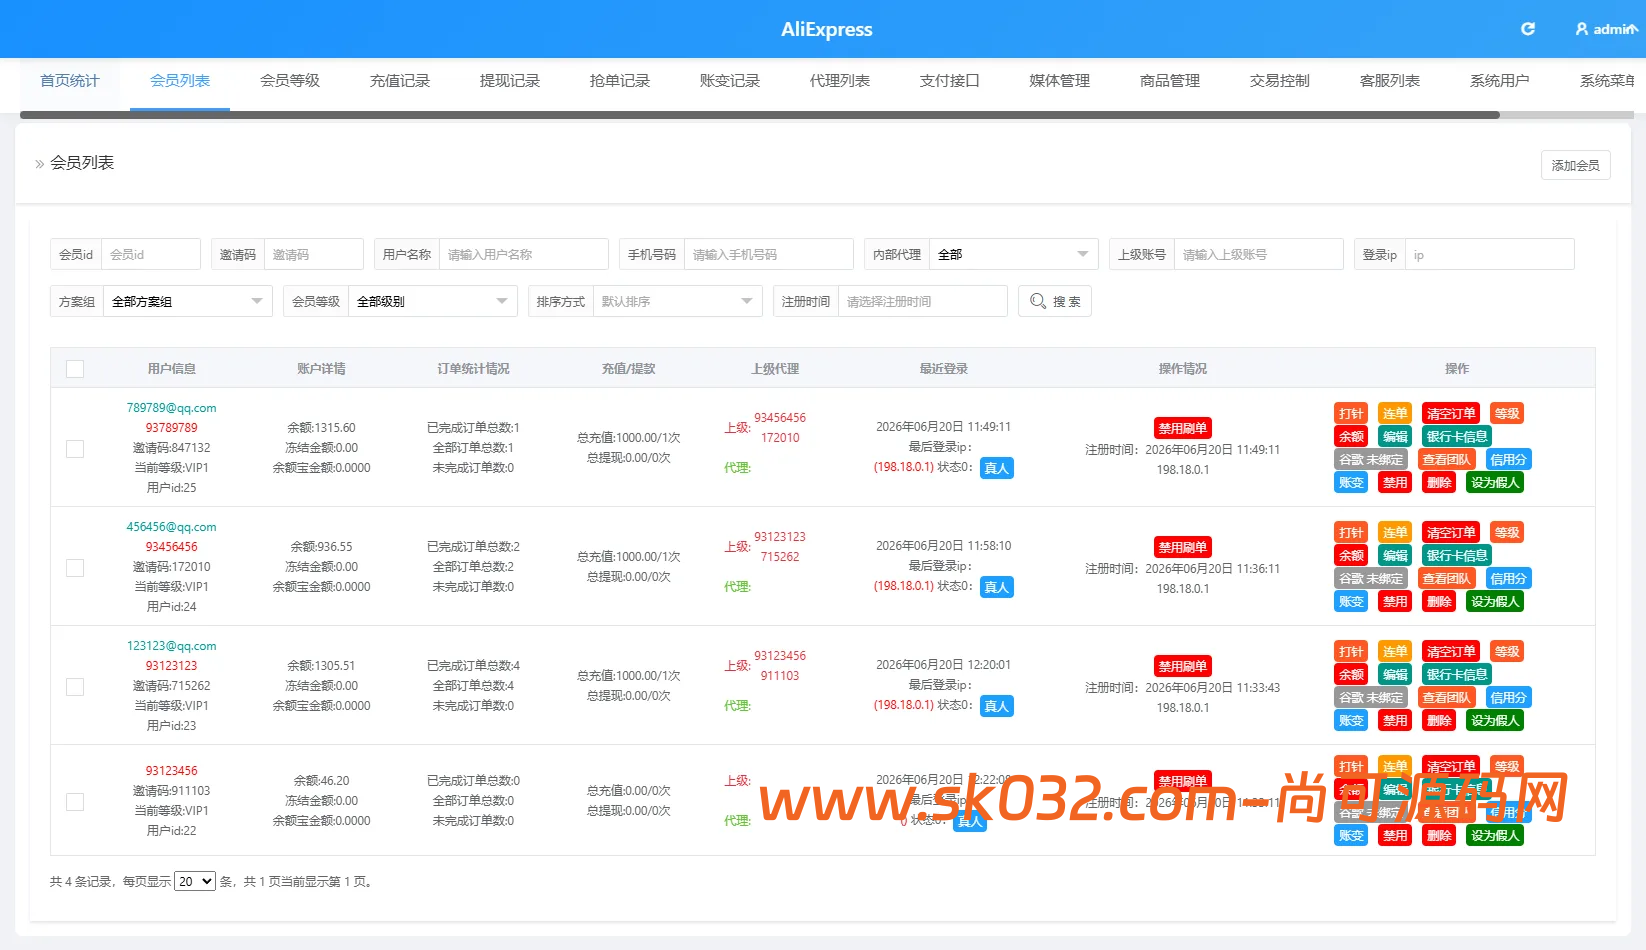
Task: Focus the 用户名称 input field
Action: [x=523, y=254]
